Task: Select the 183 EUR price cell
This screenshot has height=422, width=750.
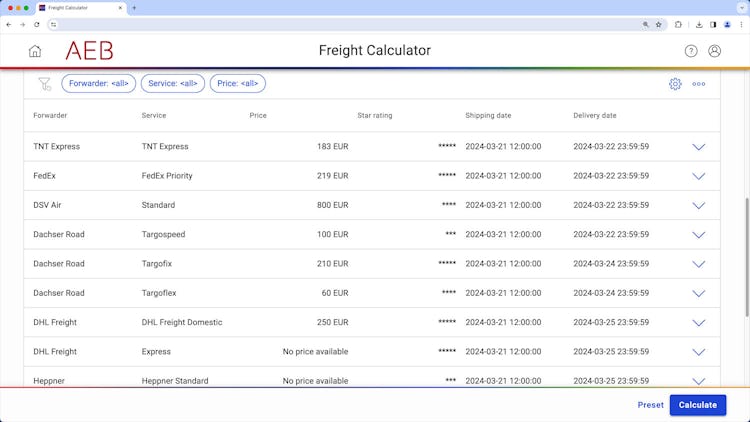Action: [332, 146]
